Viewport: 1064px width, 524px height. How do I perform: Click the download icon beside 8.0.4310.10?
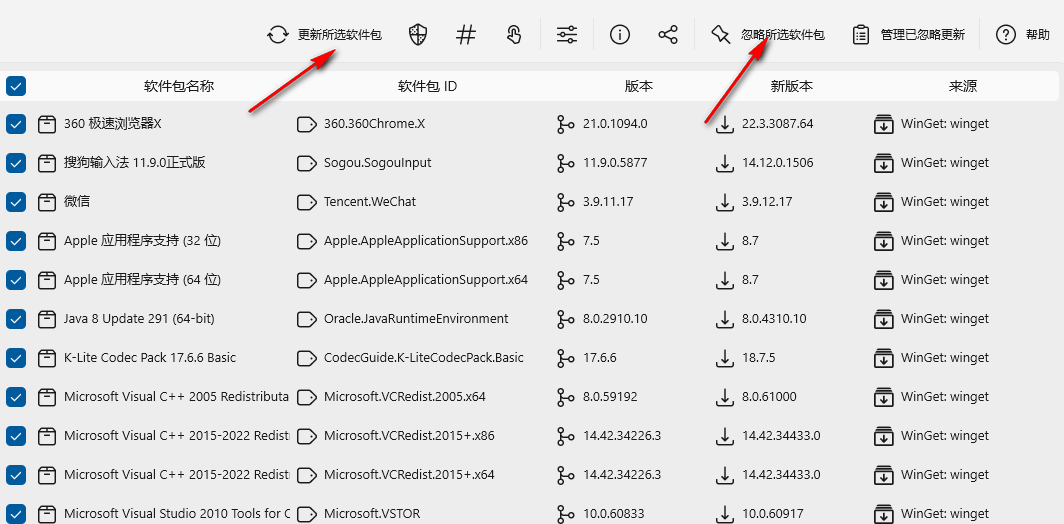click(725, 318)
